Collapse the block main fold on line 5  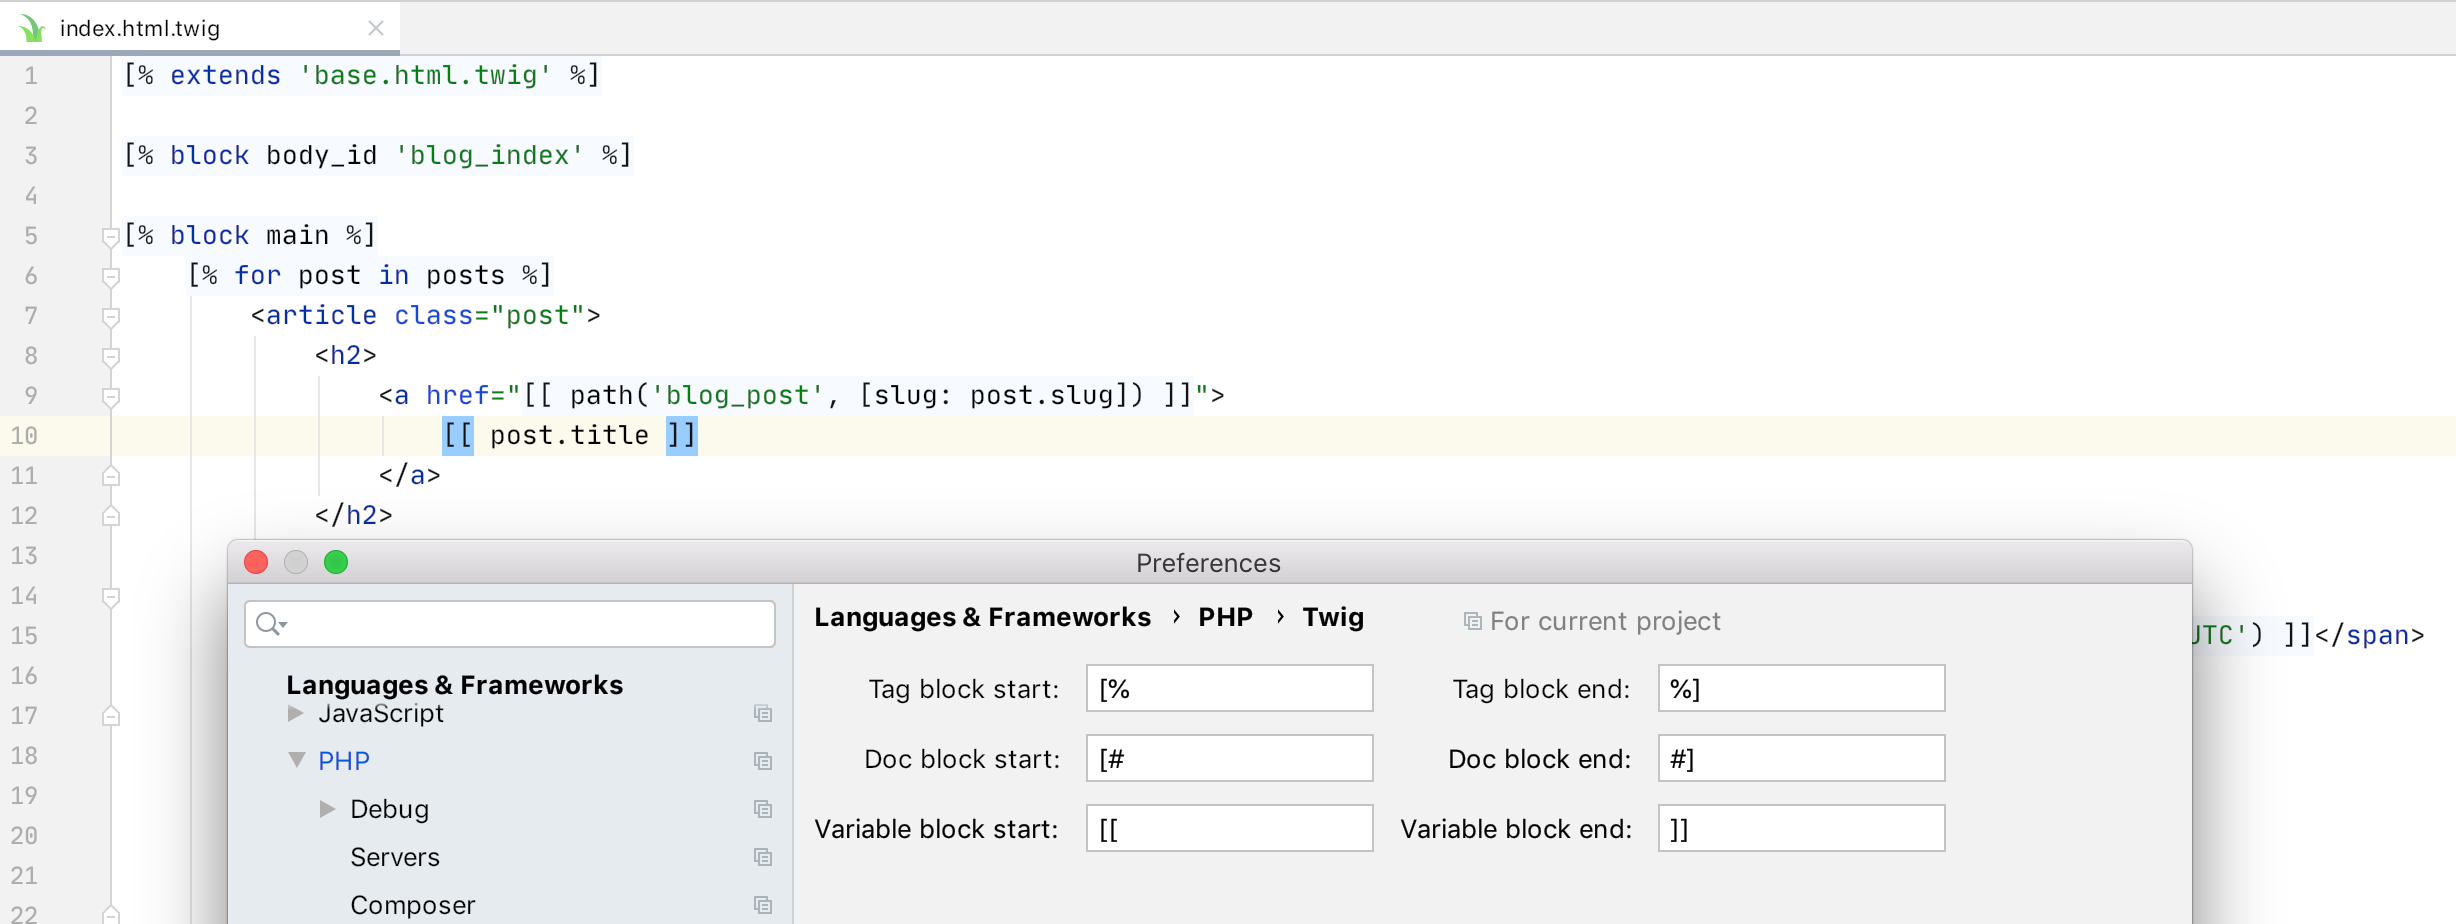click(110, 235)
